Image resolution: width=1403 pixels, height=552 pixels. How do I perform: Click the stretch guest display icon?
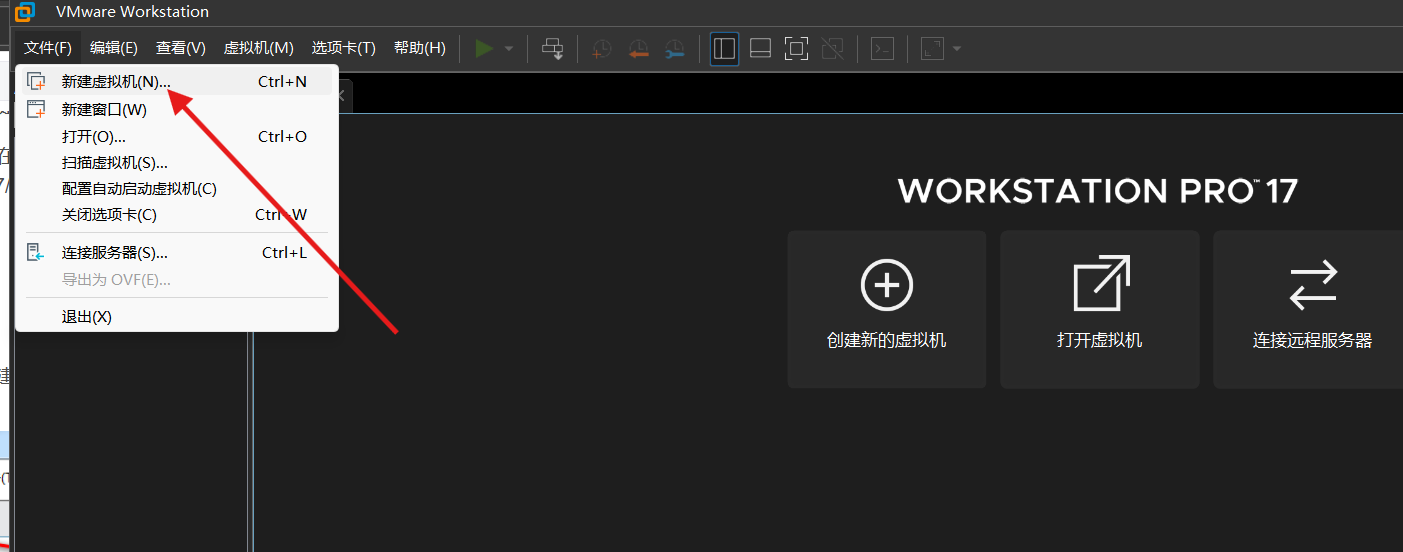tap(932, 48)
